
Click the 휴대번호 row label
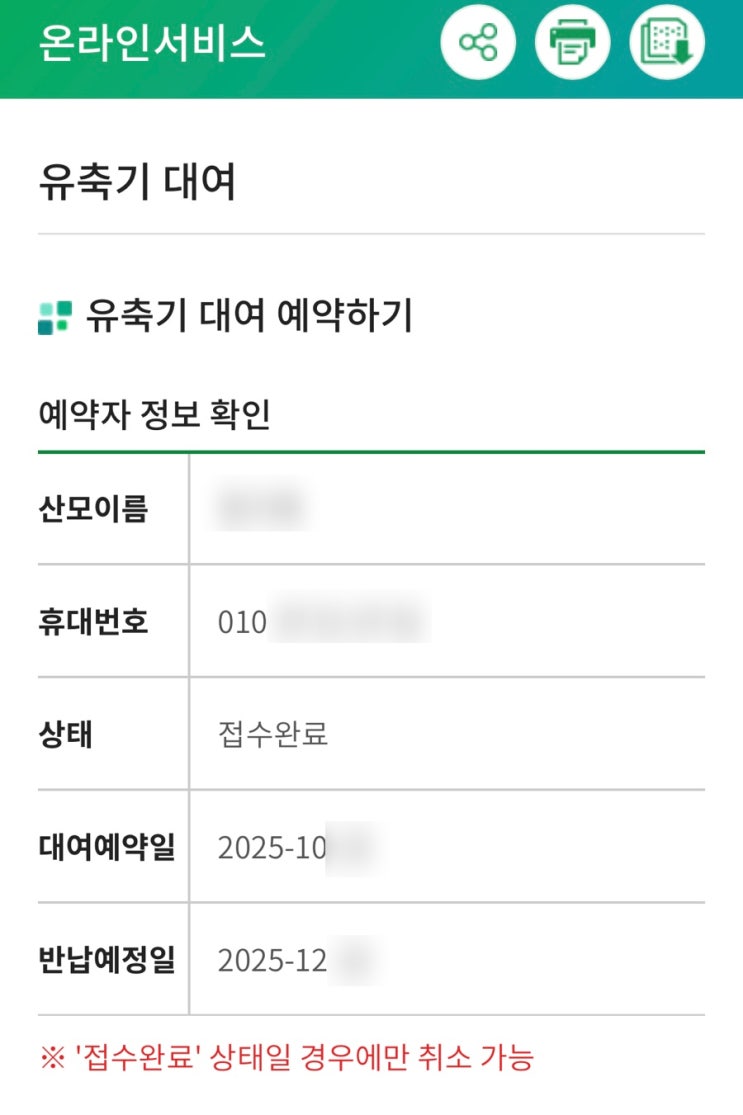point(93,622)
